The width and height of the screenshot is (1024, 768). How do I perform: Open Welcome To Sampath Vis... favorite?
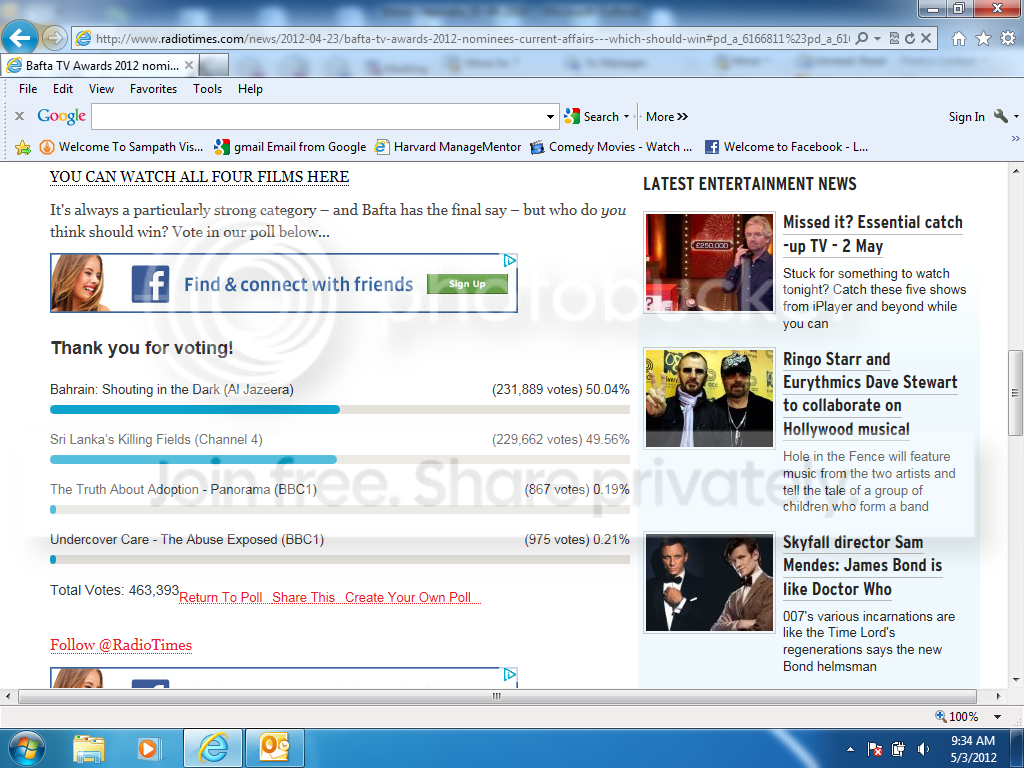click(121, 147)
